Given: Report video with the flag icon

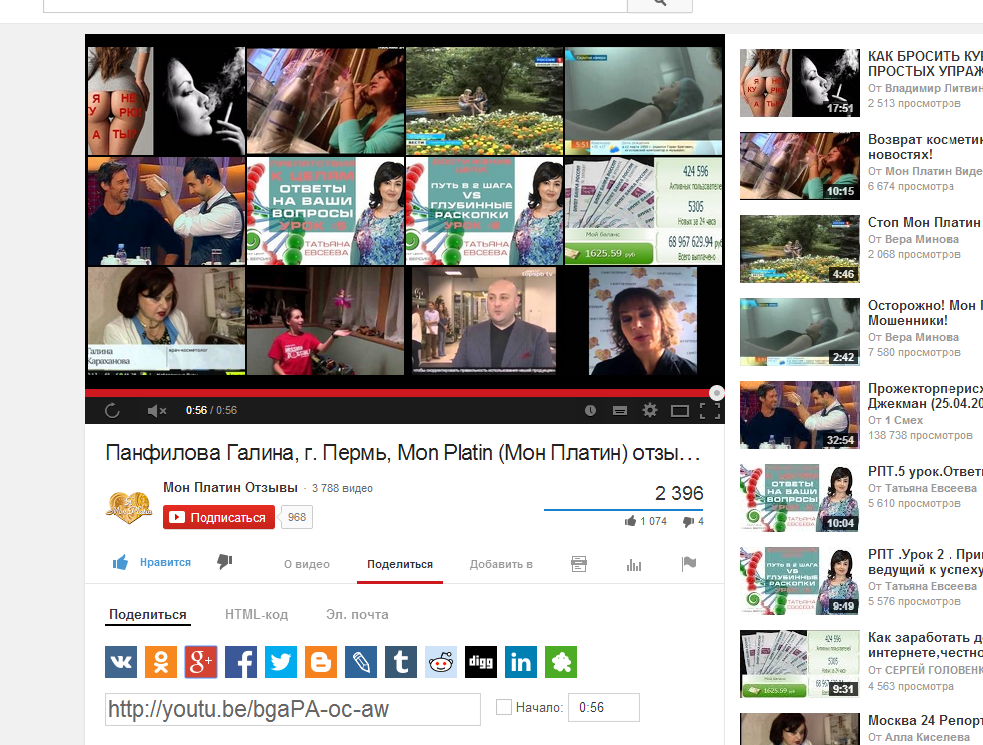Looking at the screenshot, I should pos(689,564).
